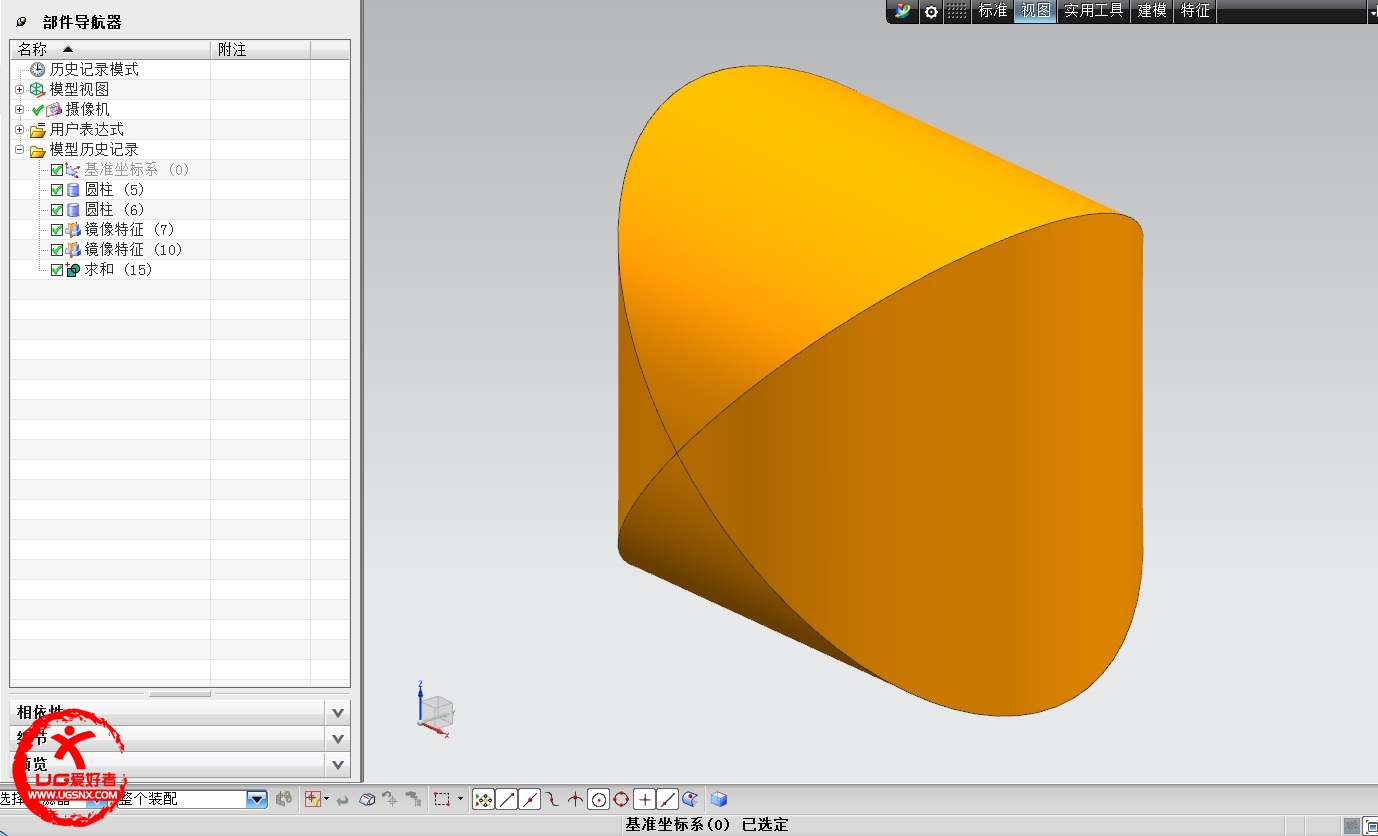Toggle the control point snap icon
The height and width of the screenshot is (836, 1378).
click(x=552, y=799)
